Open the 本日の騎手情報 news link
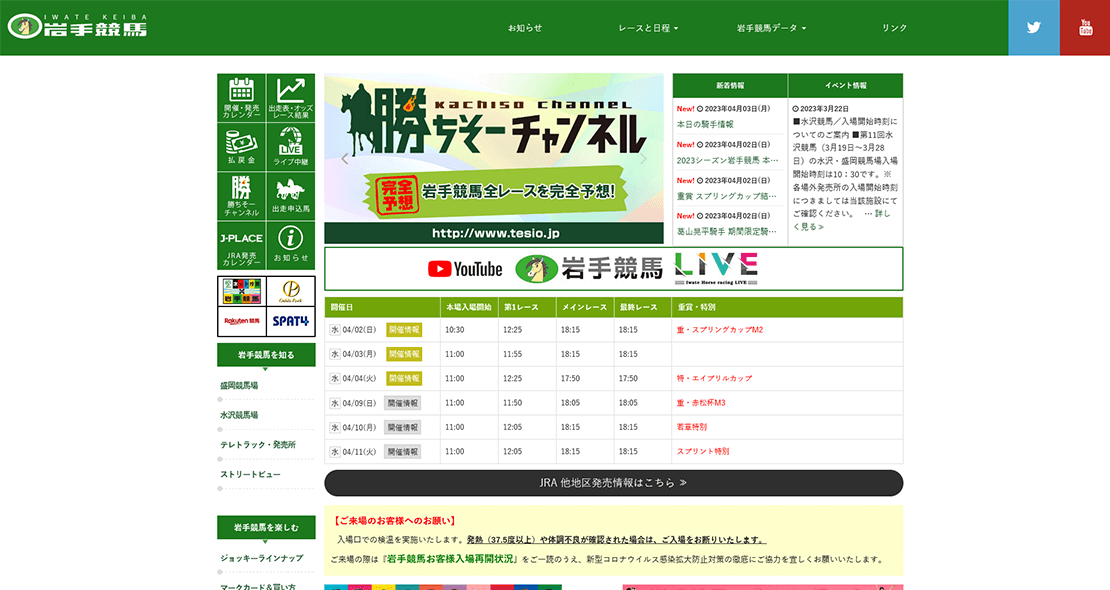Viewport: 1110px width, 590px height. [x=705, y=125]
